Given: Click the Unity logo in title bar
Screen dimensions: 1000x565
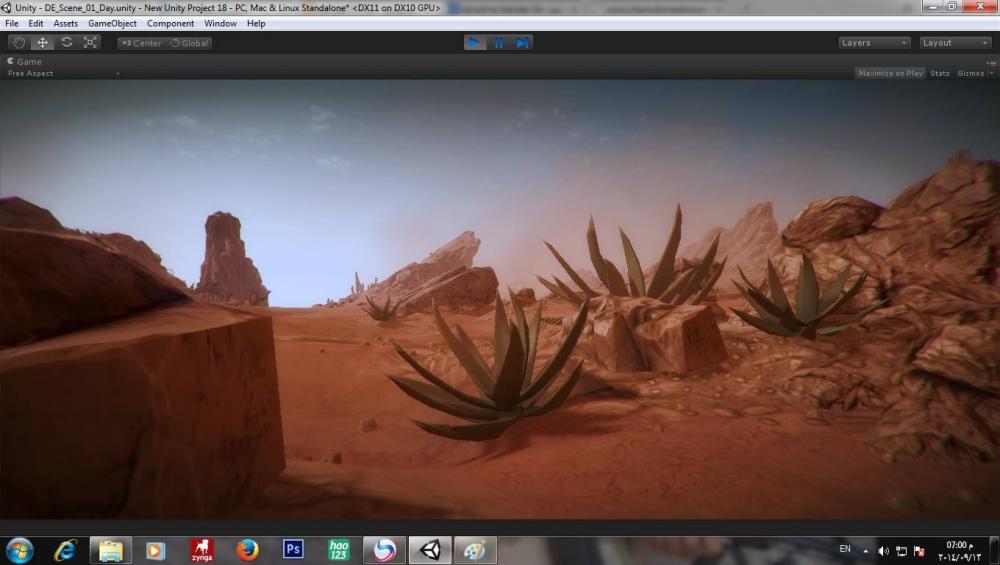Looking at the screenshot, I should pos(6,8).
